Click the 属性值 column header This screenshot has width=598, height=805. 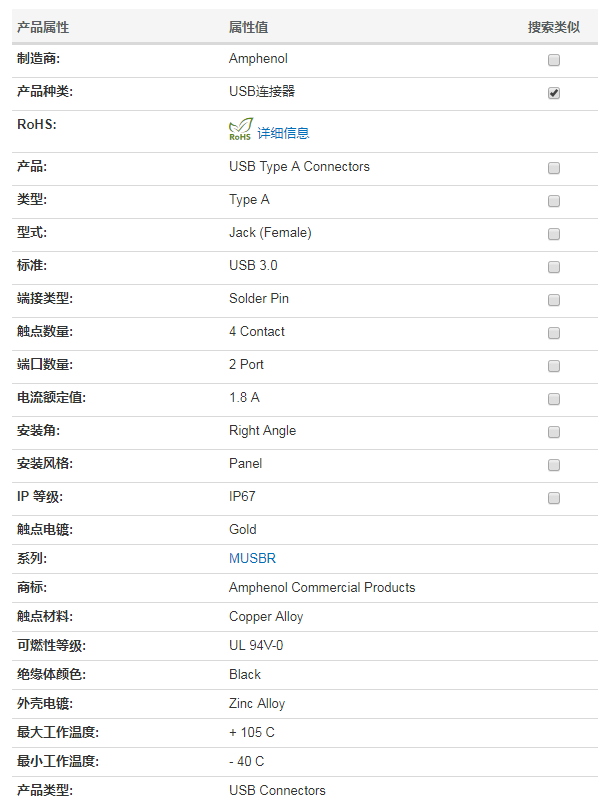[x=248, y=27]
